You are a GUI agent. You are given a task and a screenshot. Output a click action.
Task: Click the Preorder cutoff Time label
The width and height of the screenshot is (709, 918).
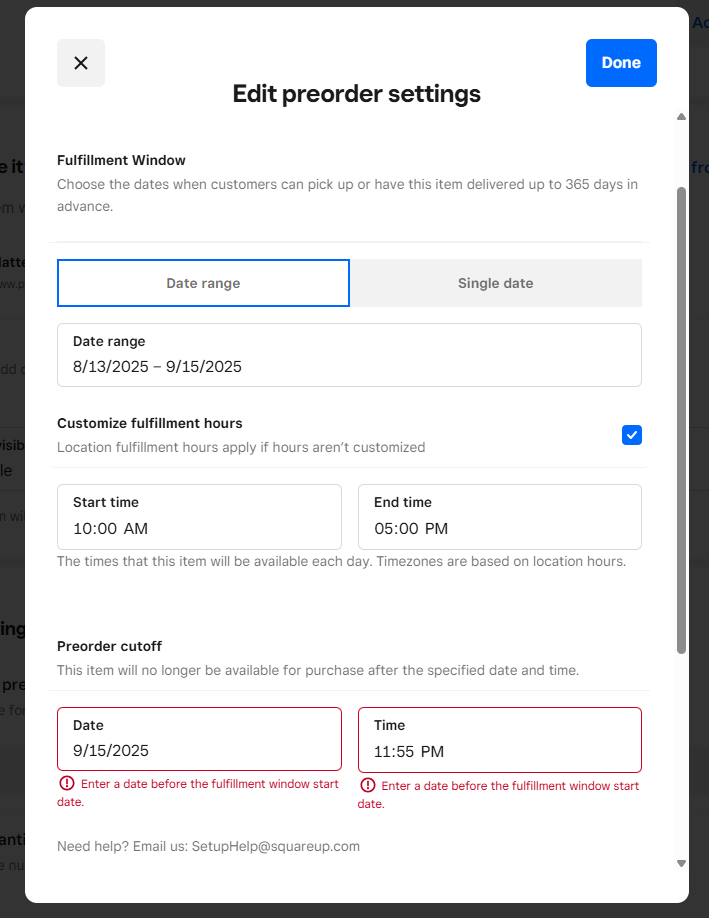coord(390,725)
